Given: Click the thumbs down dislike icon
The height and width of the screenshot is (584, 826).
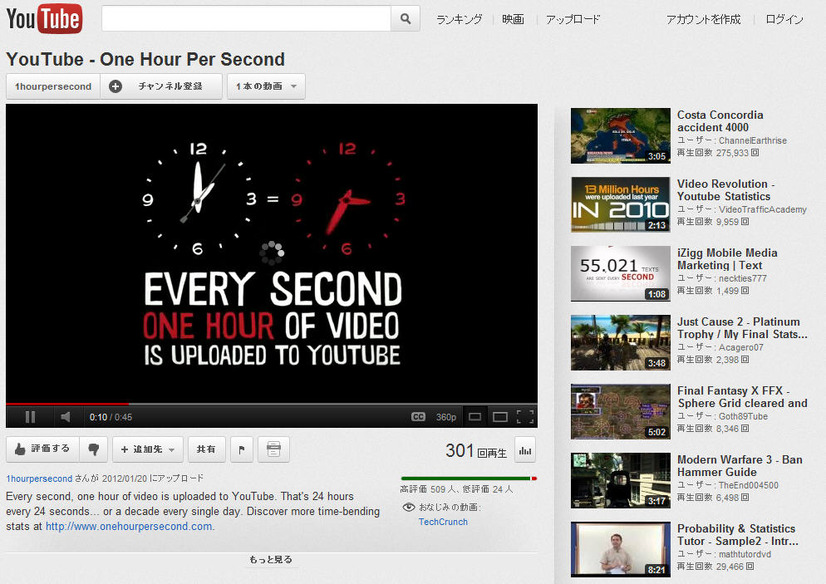Looking at the screenshot, I should (93, 450).
